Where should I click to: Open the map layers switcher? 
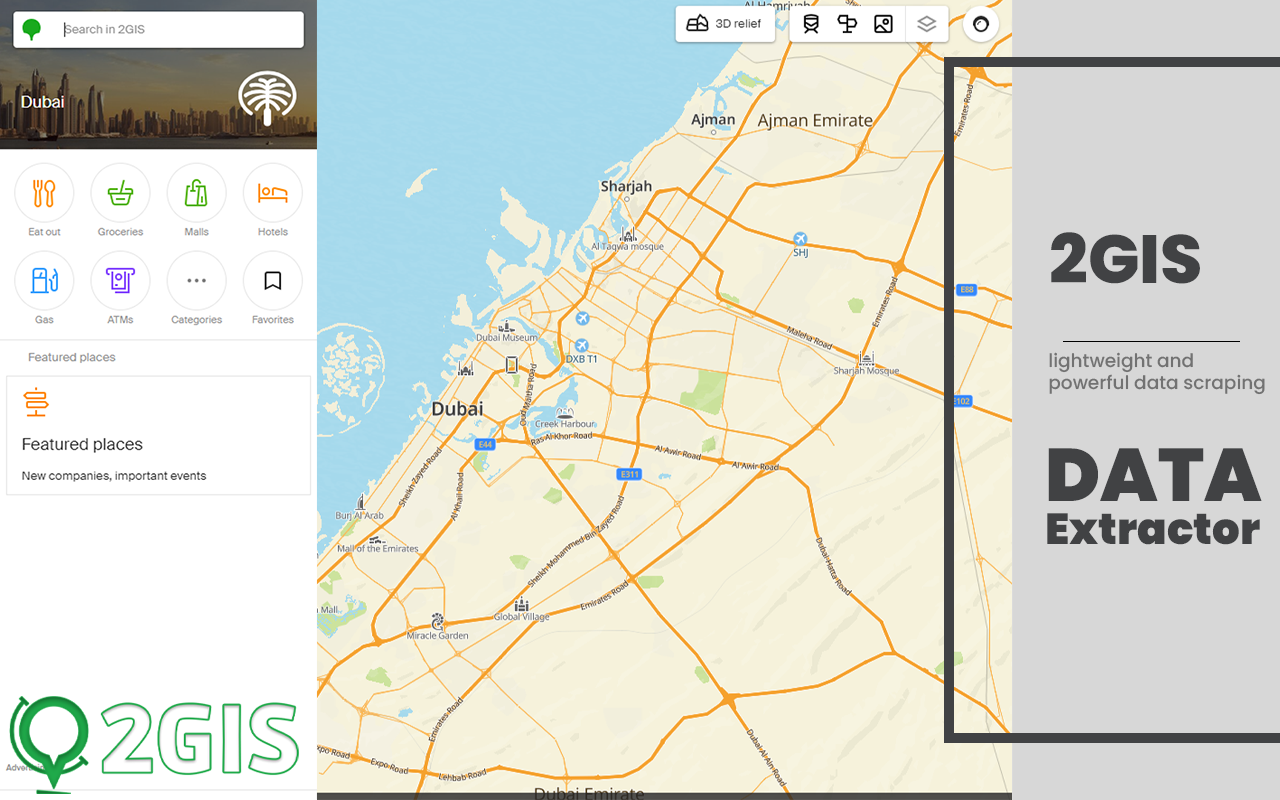tap(927, 23)
